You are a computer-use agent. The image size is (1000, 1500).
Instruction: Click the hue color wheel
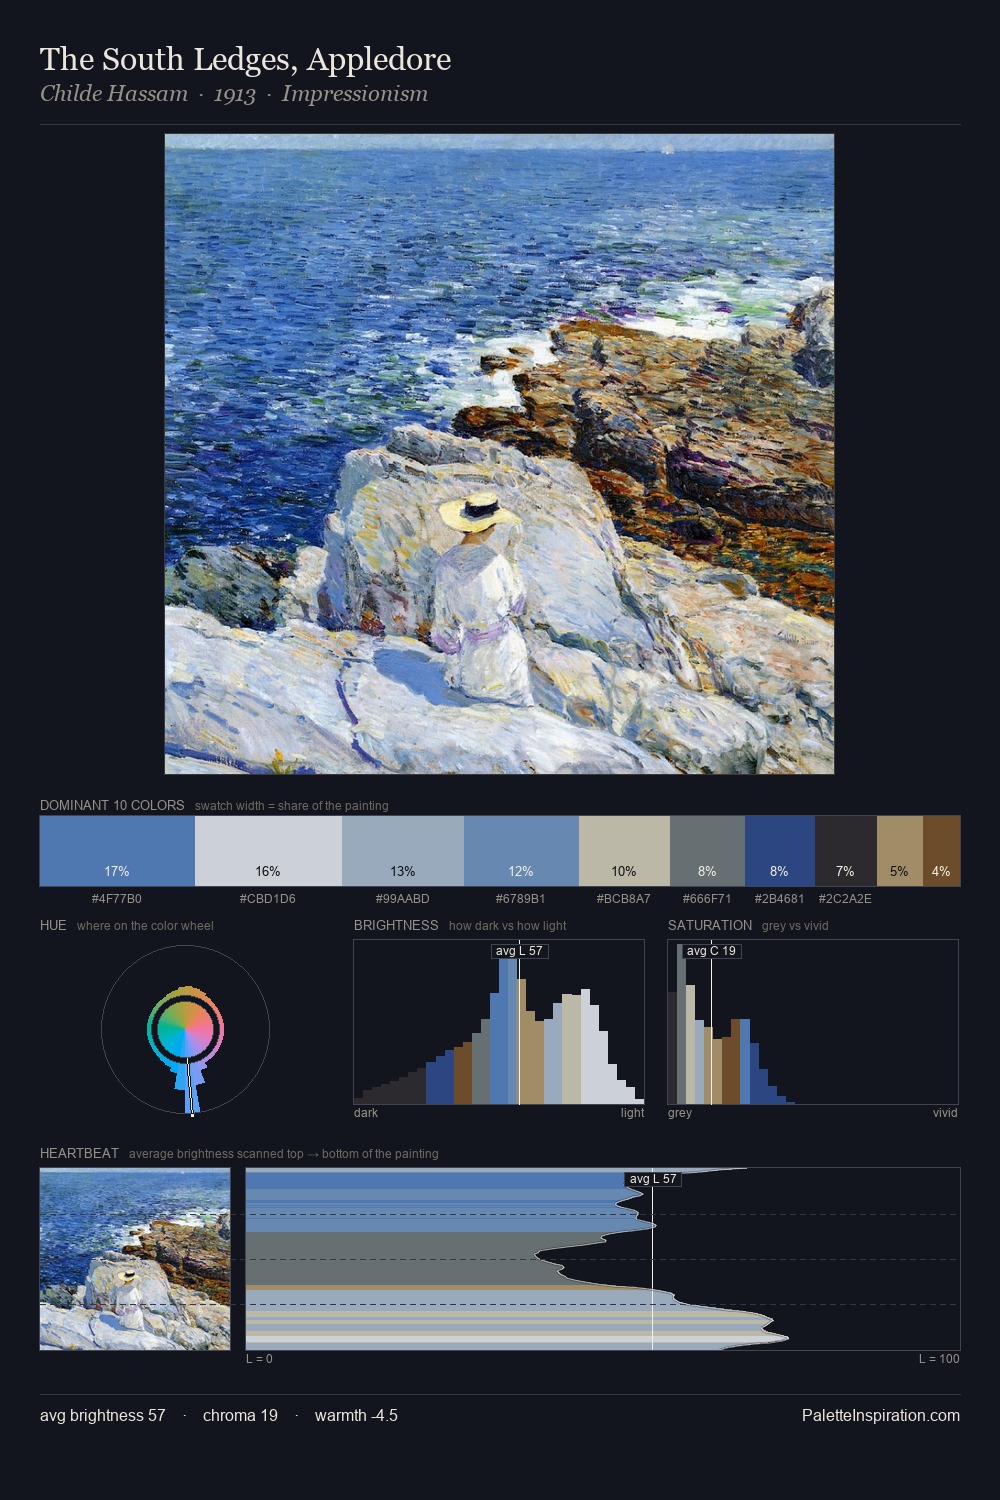185,1029
